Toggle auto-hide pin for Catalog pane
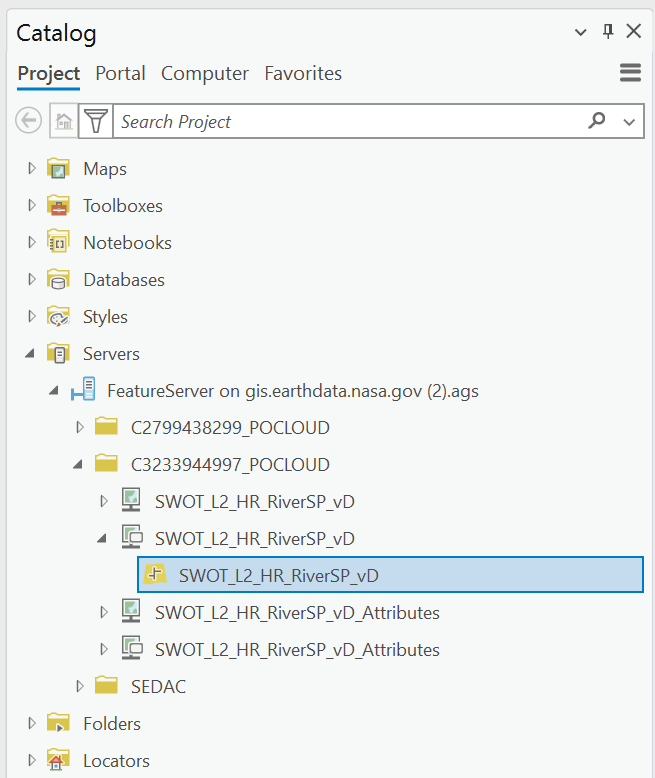 [x=608, y=32]
